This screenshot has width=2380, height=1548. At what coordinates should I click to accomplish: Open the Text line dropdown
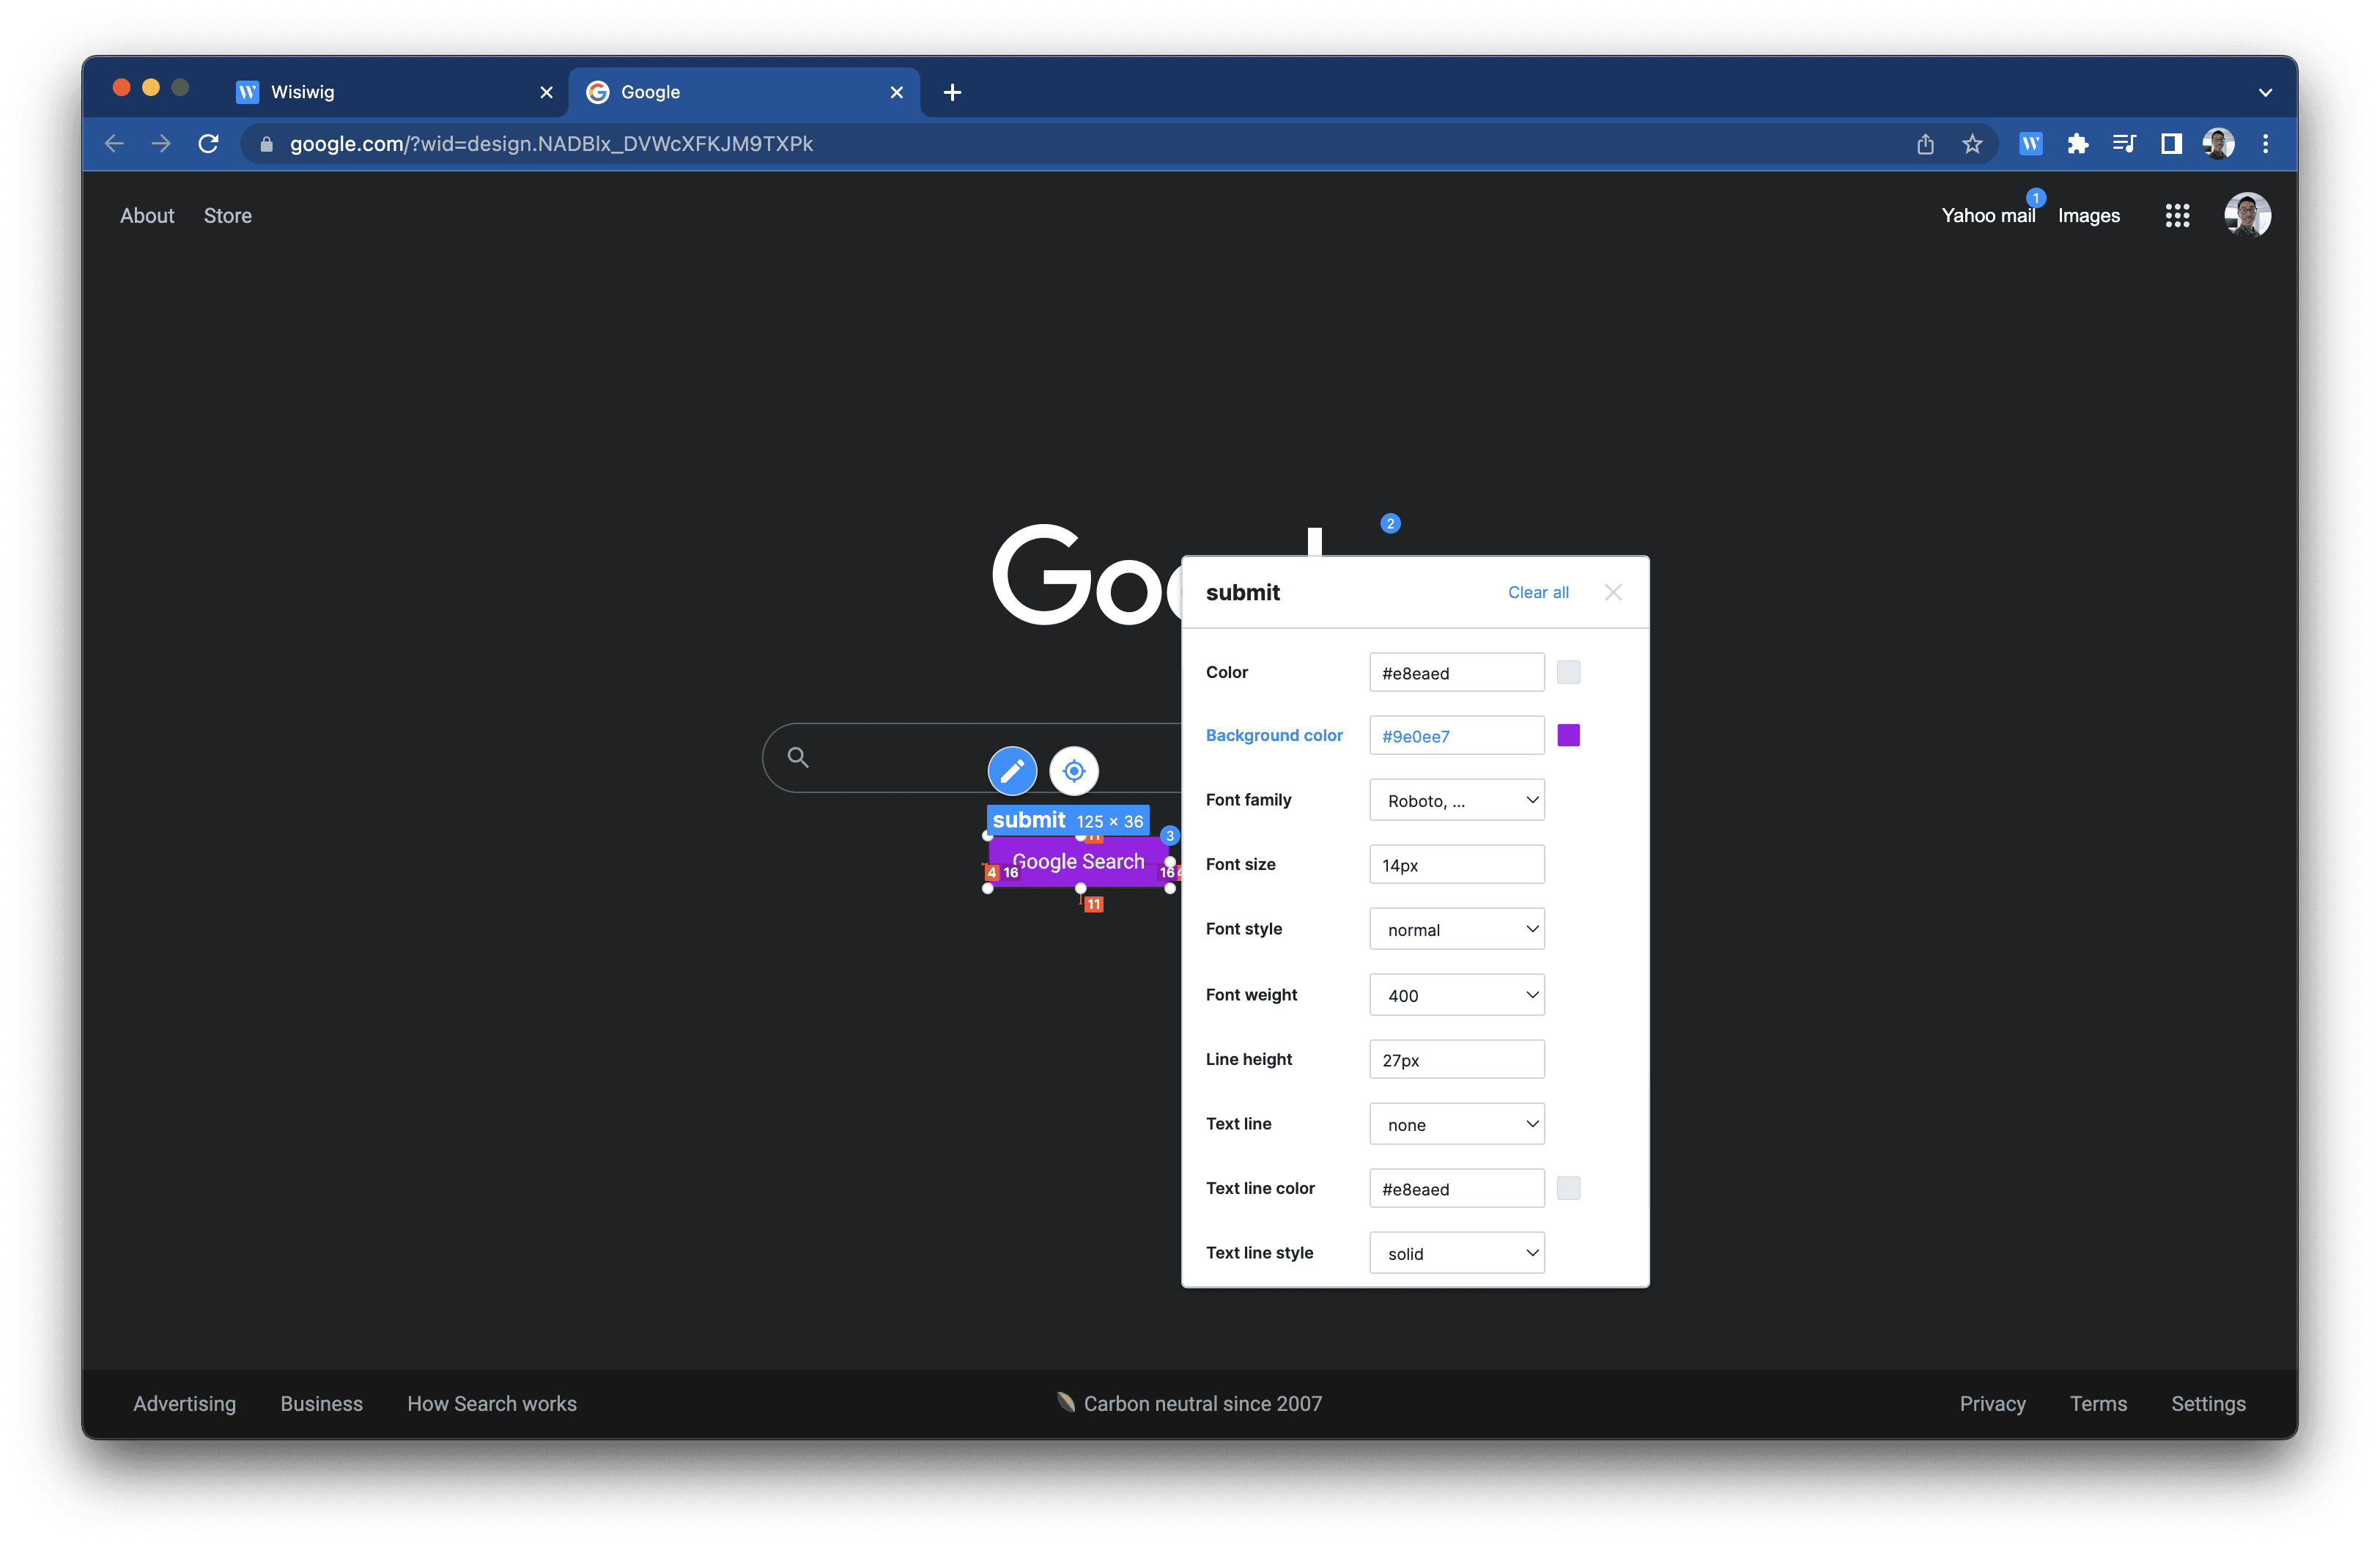point(1457,1124)
